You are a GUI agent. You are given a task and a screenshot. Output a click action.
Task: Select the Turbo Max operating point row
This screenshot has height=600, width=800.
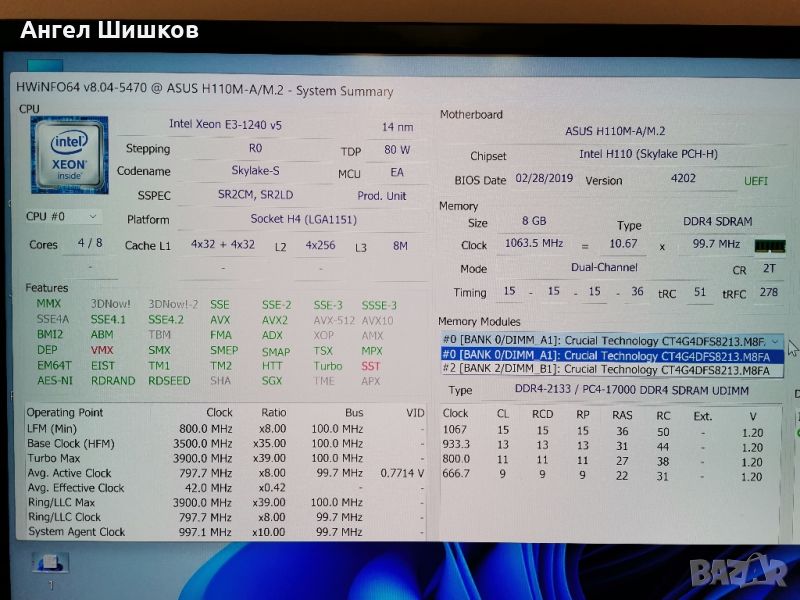225,458
